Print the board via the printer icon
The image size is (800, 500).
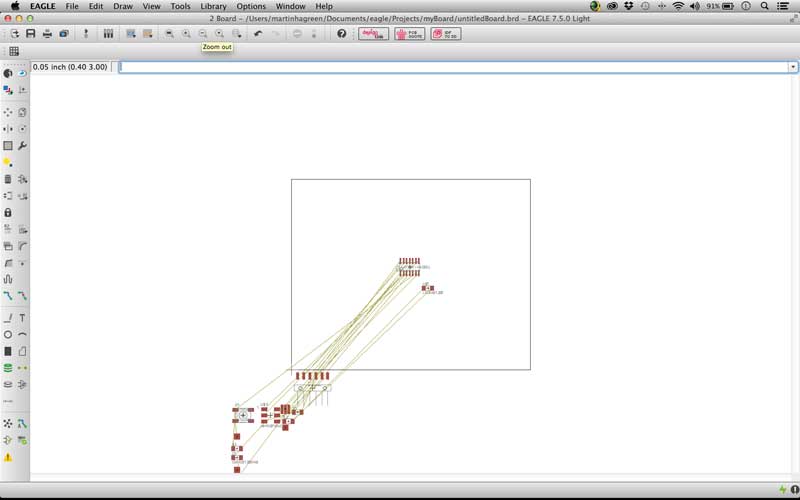(x=47, y=34)
